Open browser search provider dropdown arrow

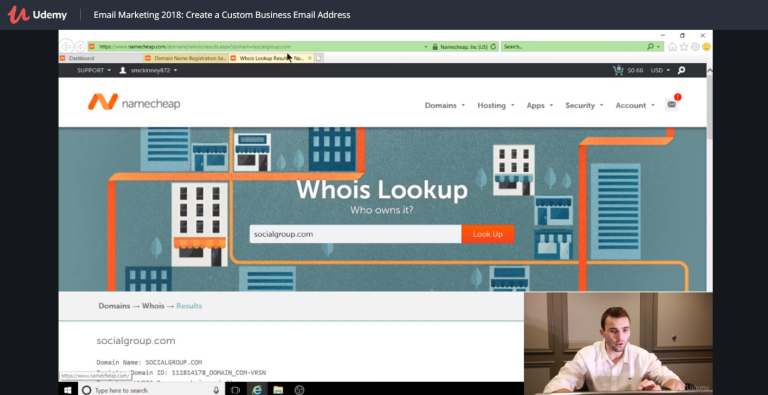click(x=658, y=47)
